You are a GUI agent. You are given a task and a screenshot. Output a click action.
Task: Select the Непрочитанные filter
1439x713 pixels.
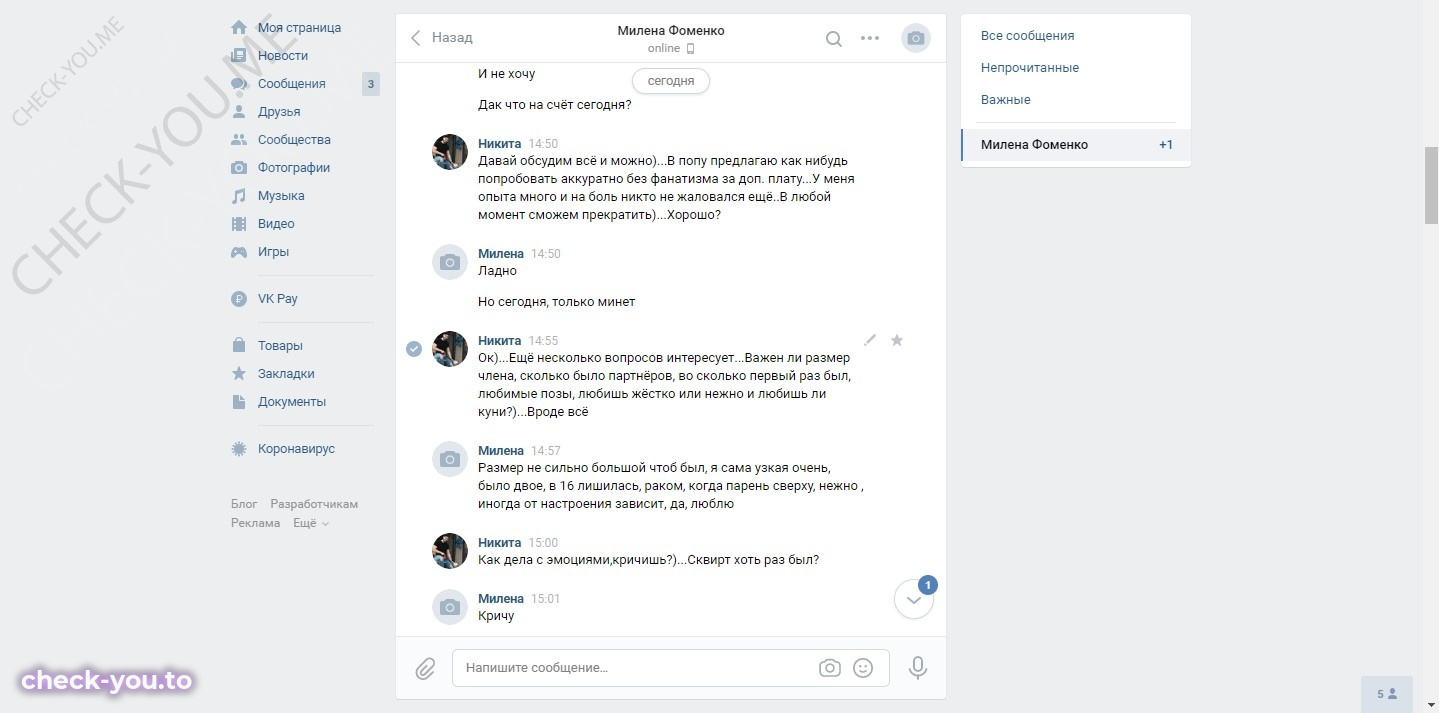tap(1030, 68)
